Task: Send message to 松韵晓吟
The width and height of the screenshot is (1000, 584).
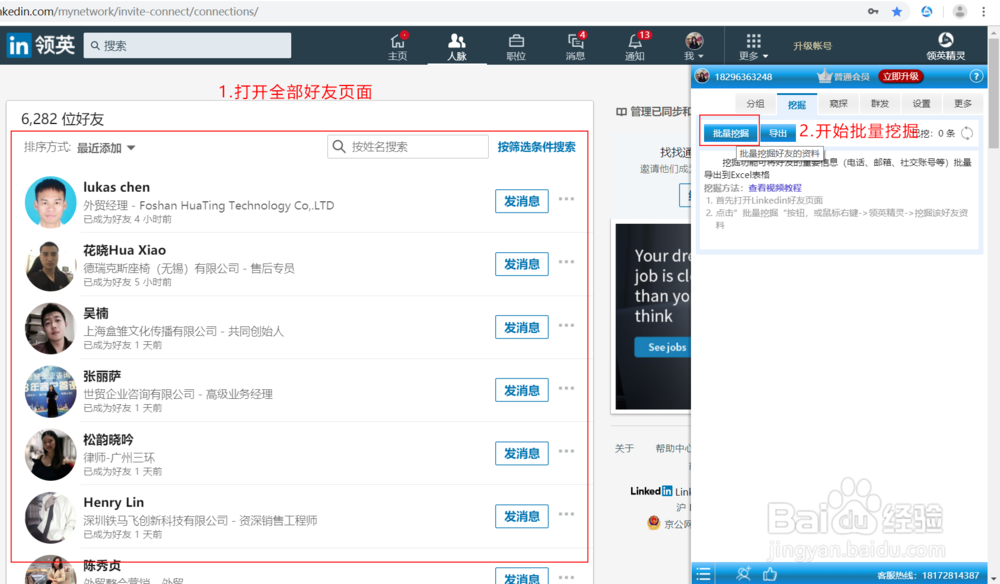Action: pyautogui.click(x=522, y=453)
